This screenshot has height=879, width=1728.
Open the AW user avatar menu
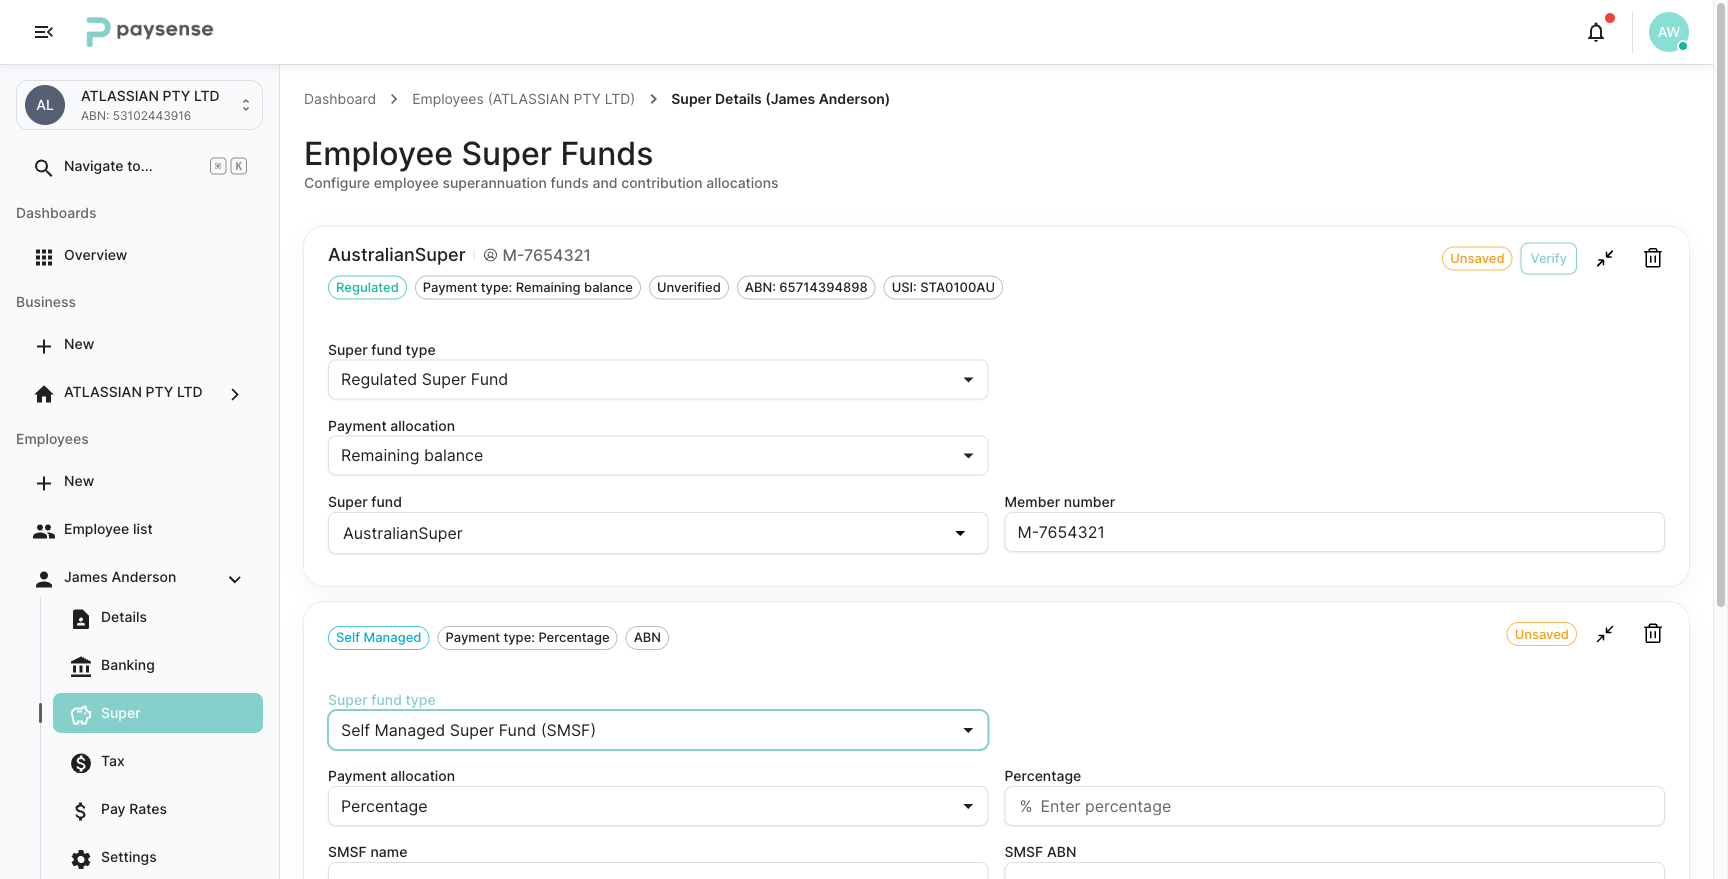coord(1668,32)
